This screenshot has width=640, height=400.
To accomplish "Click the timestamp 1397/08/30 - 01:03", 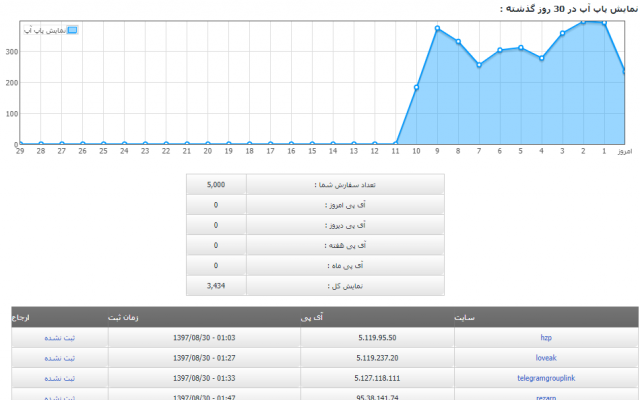I will click(204, 338).
